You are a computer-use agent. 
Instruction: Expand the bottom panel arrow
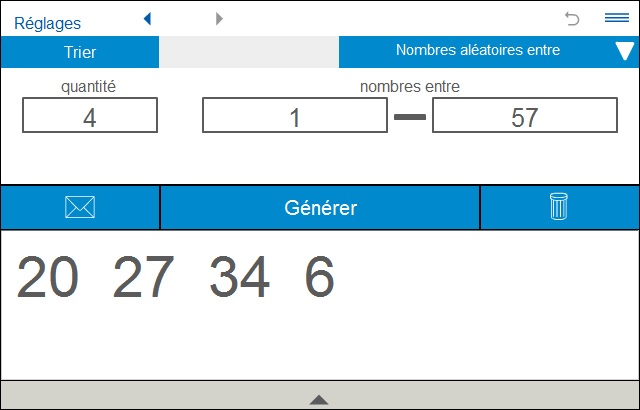(x=319, y=399)
